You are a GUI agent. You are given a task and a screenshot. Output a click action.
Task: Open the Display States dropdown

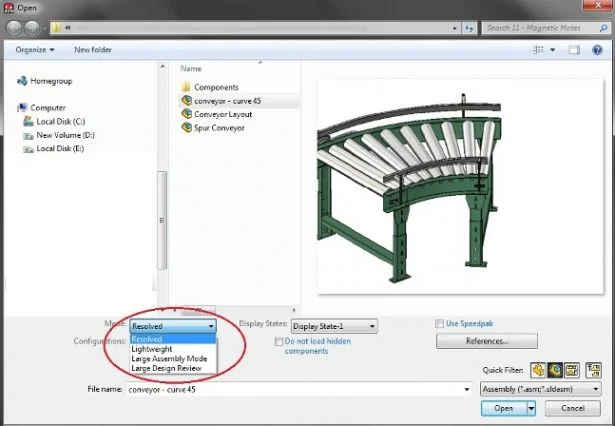pyautogui.click(x=372, y=326)
